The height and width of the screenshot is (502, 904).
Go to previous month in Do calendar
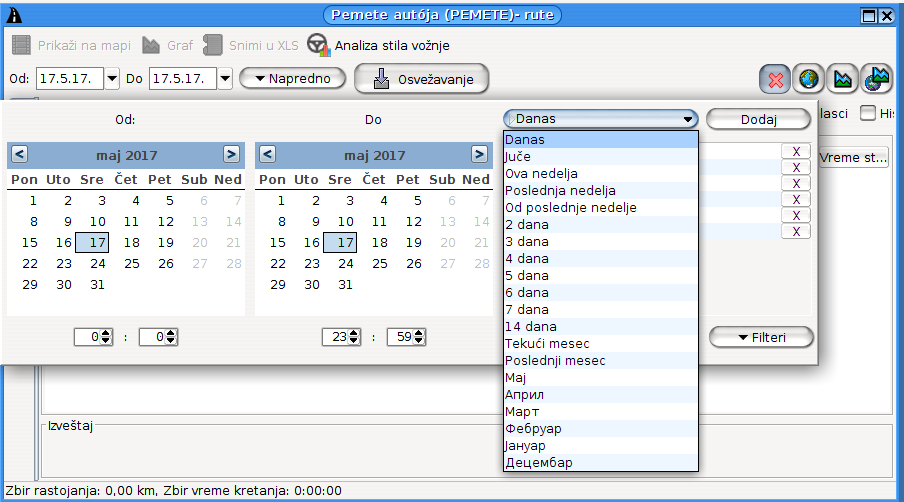(x=267, y=154)
